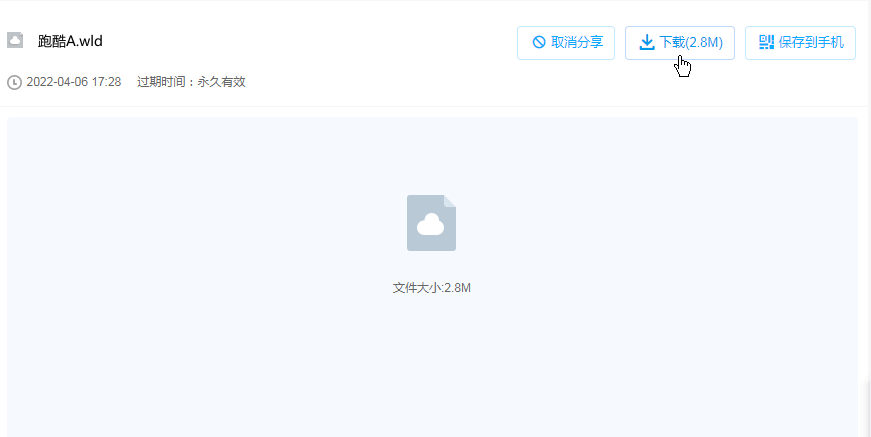The height and width of the screenshot is (437, 871).
Task: Click the 保存到手机 text label
Action: 811,42
